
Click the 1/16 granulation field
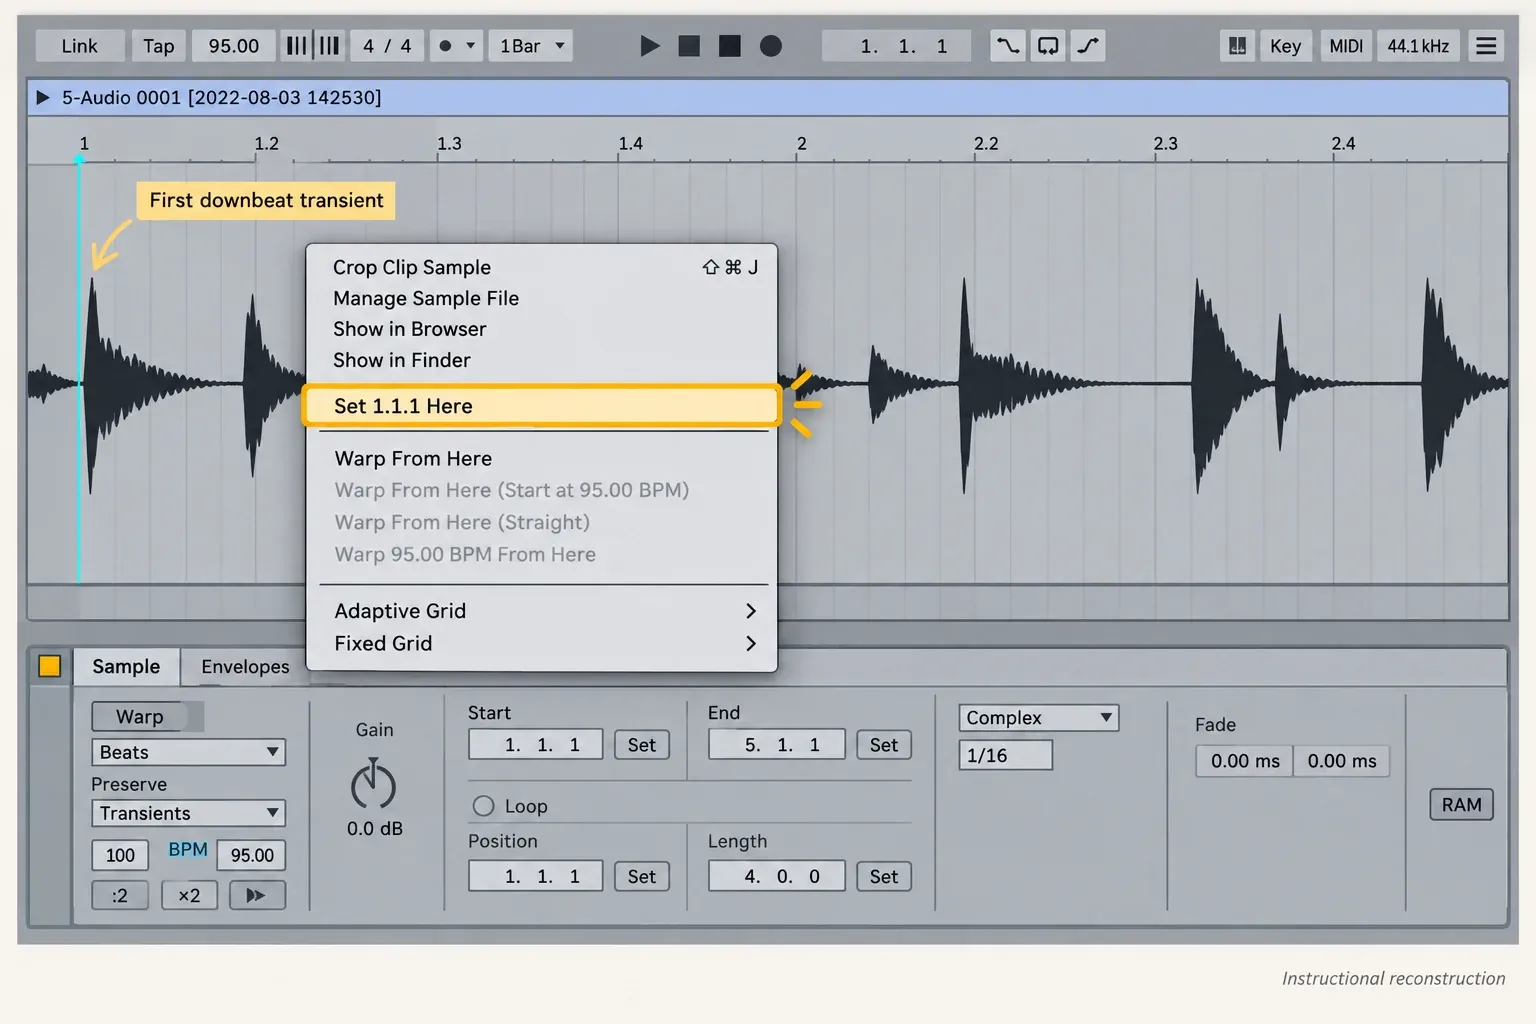pyautogui.click(x=1006, y=755)
